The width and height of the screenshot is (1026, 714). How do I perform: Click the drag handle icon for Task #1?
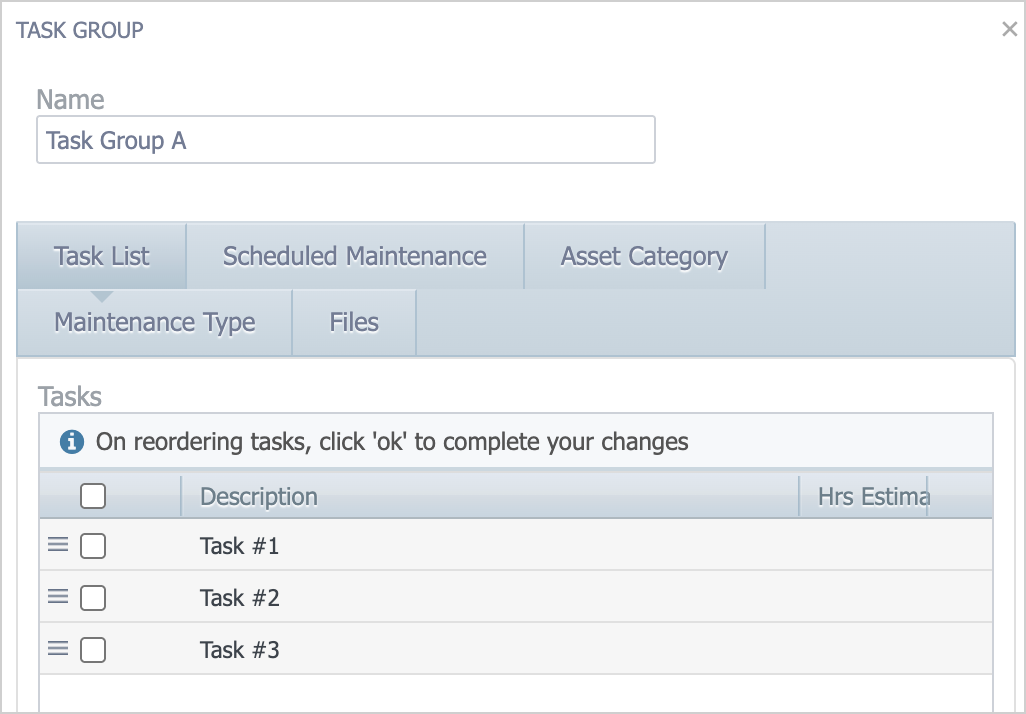[58, 544]
